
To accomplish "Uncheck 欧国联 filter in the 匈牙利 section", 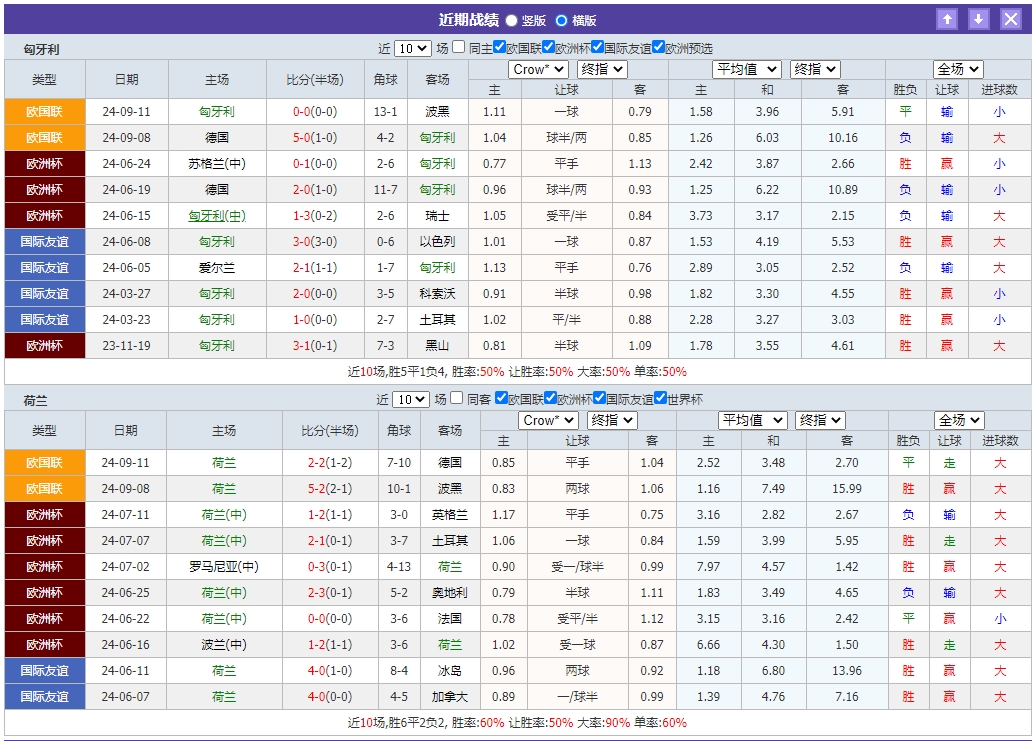I will coord(499,45).
